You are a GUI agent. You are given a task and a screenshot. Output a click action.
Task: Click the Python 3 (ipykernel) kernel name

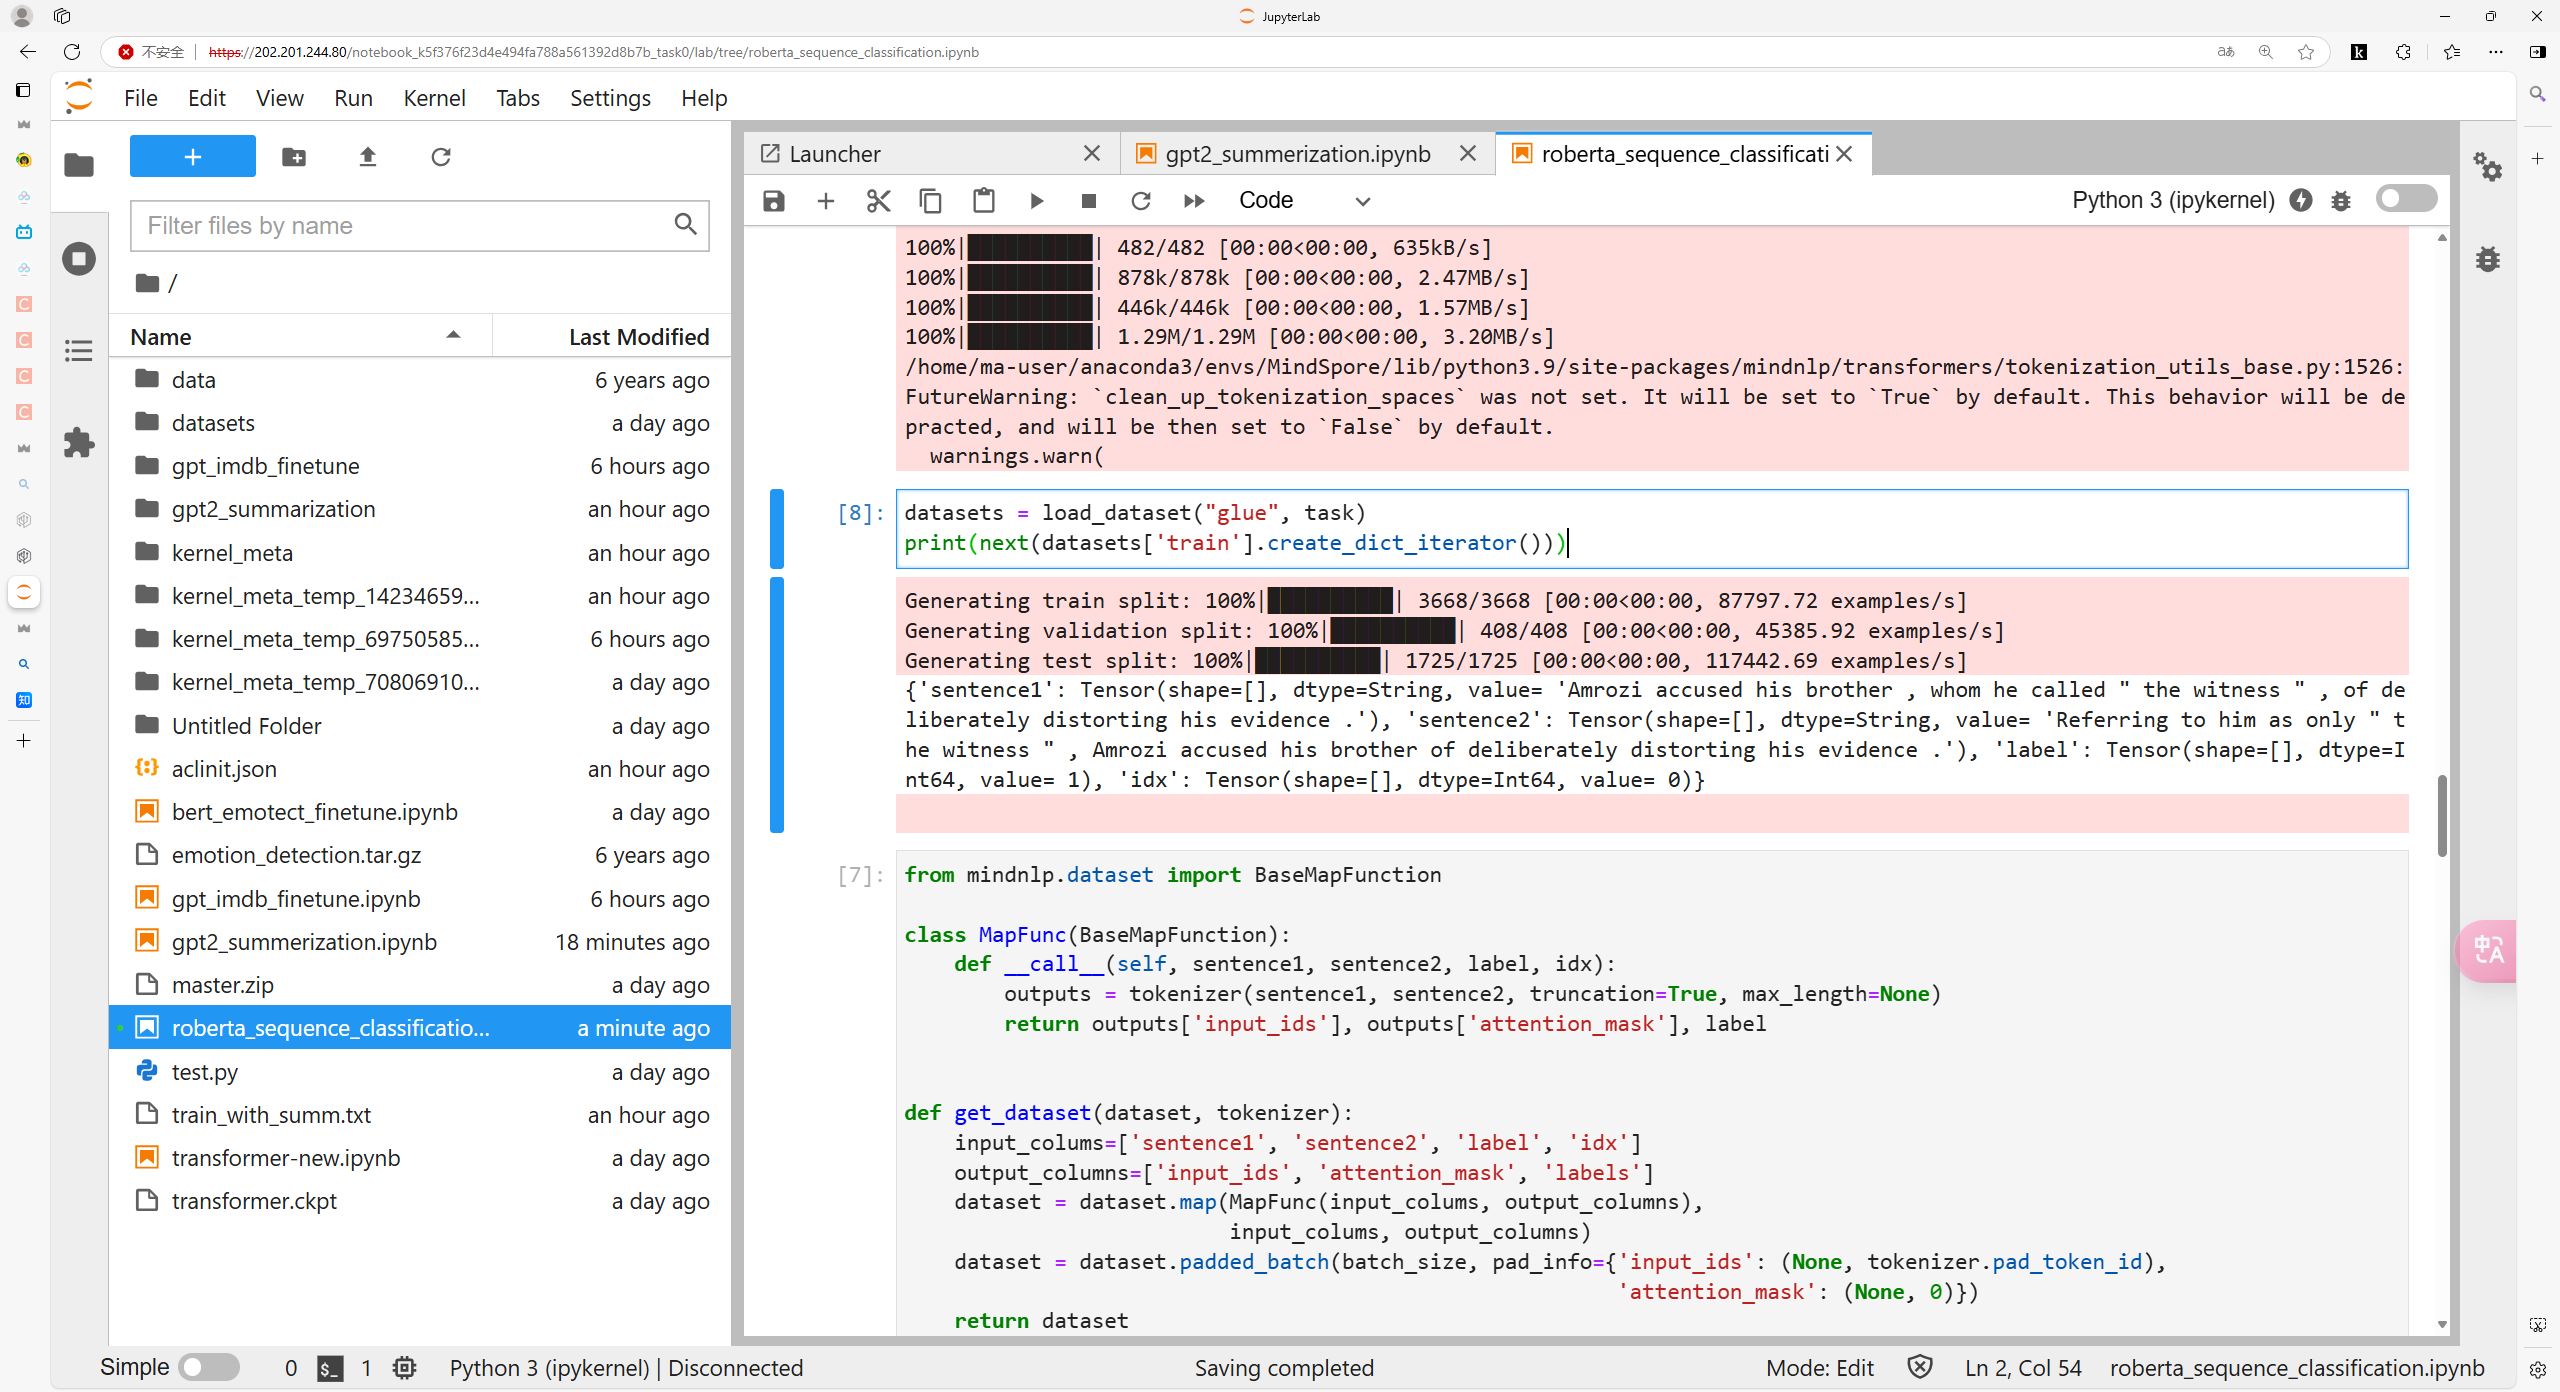[2172, 200]
